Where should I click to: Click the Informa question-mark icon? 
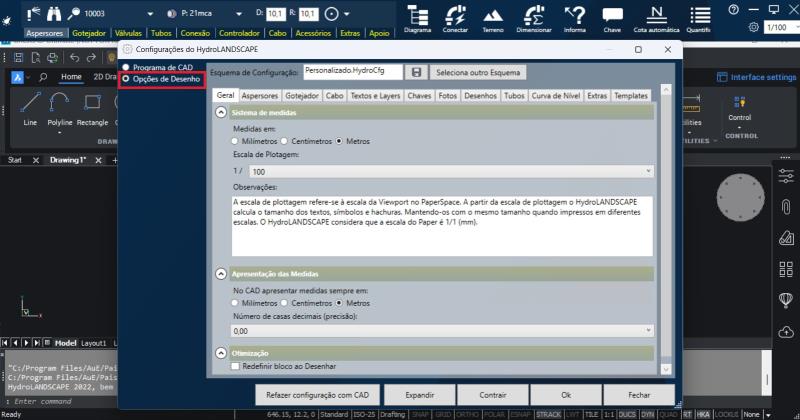click(575, 15)
